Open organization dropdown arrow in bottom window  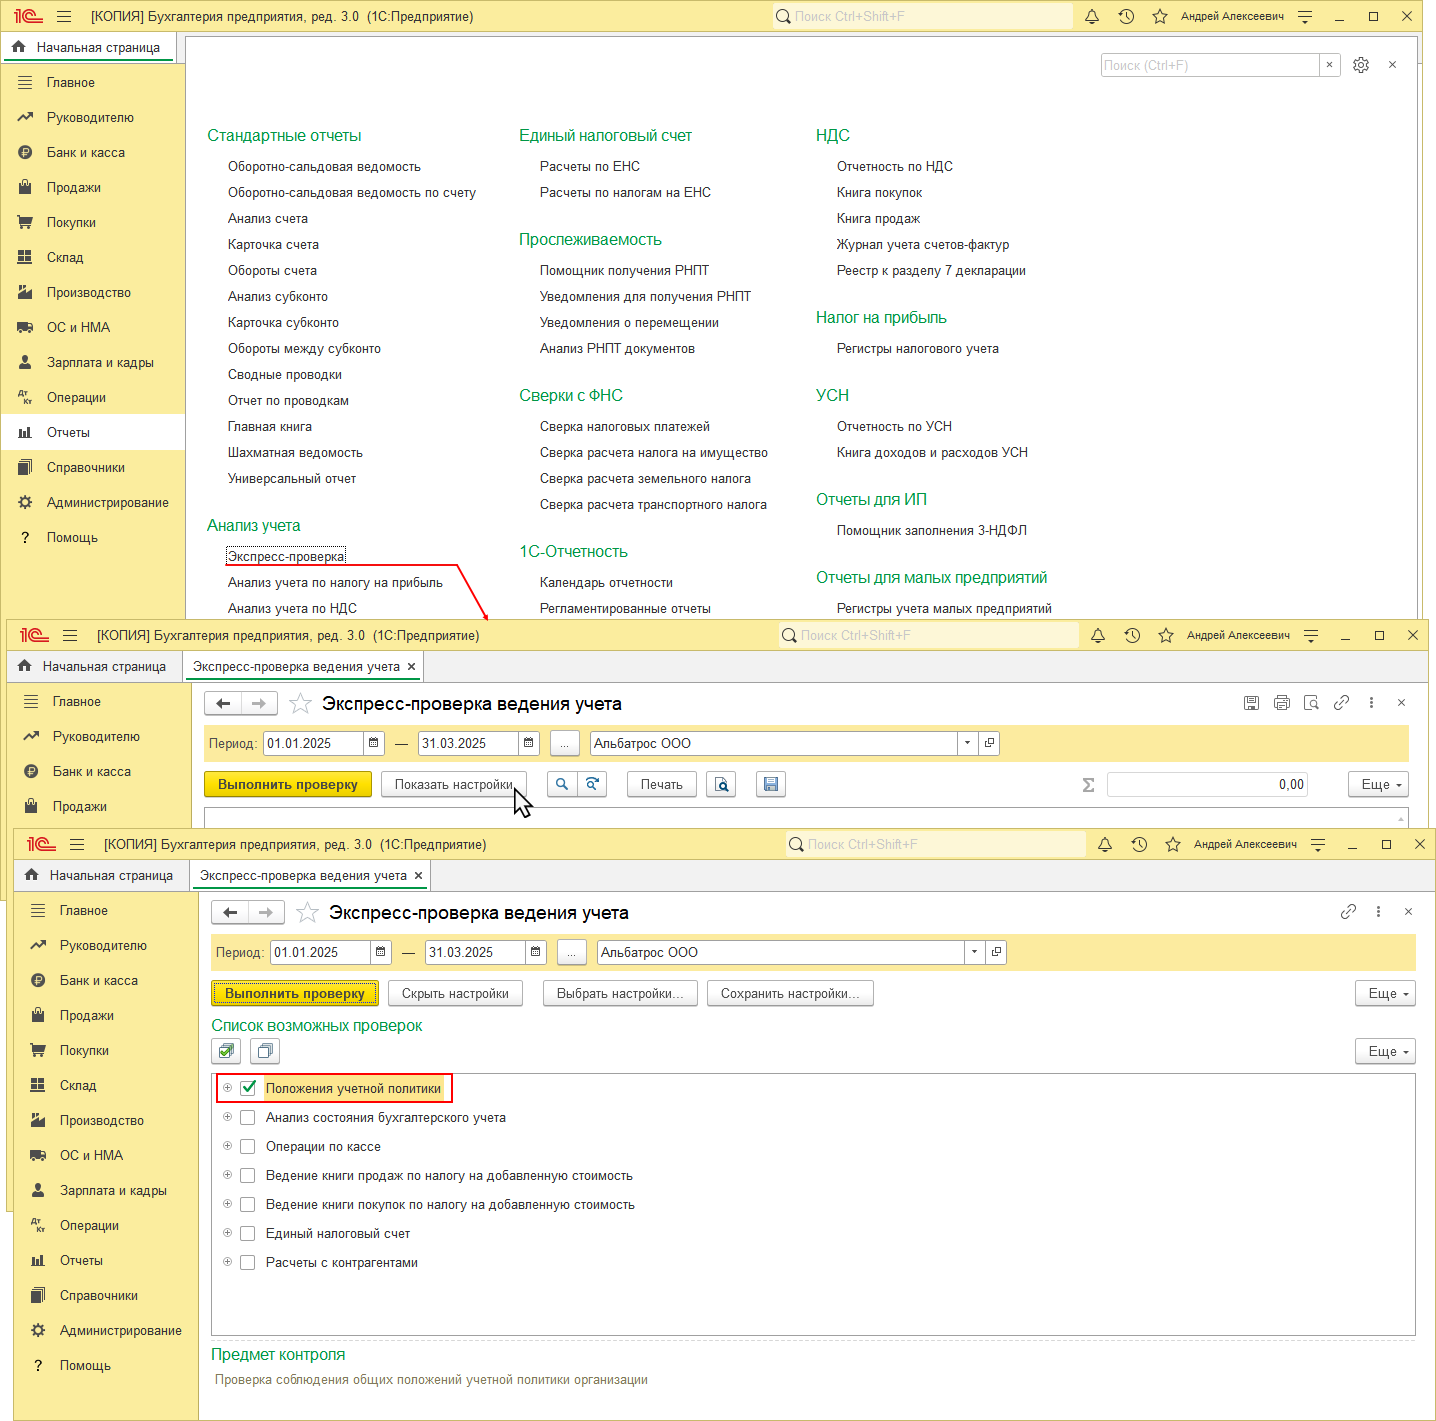pos(974,952)
